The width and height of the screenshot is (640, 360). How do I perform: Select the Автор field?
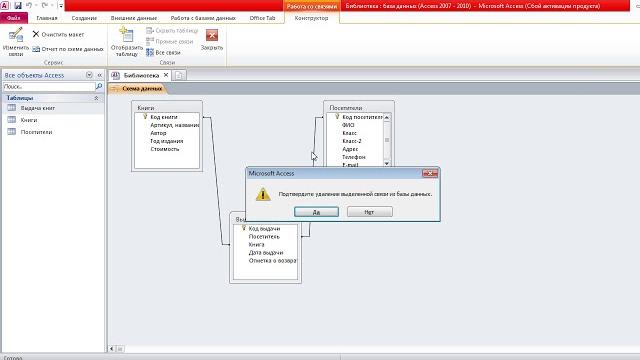(158, 133)
